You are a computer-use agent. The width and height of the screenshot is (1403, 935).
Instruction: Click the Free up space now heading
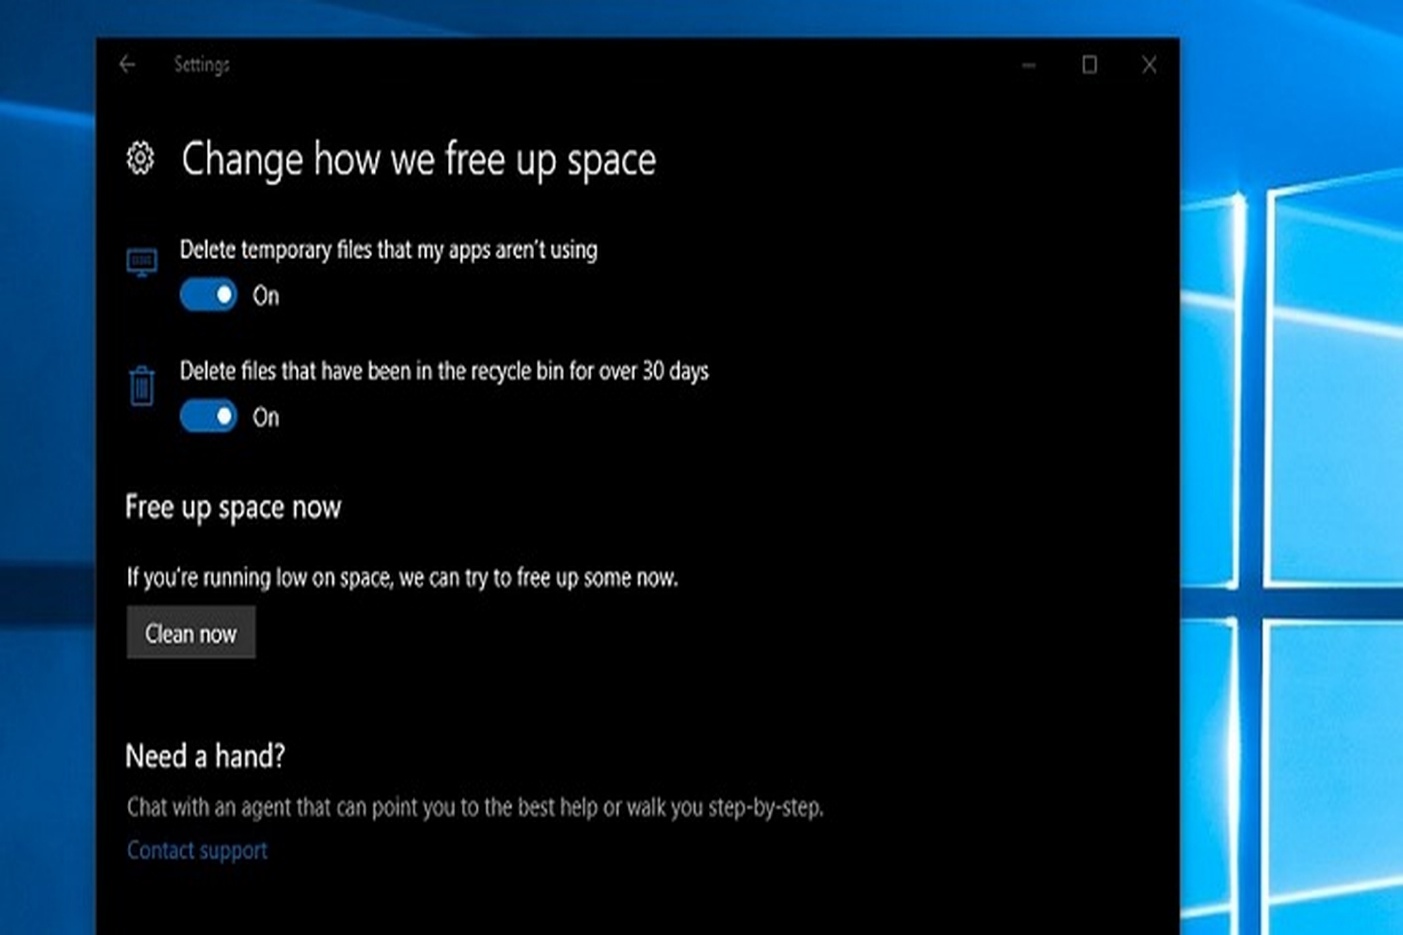point(233,507)
